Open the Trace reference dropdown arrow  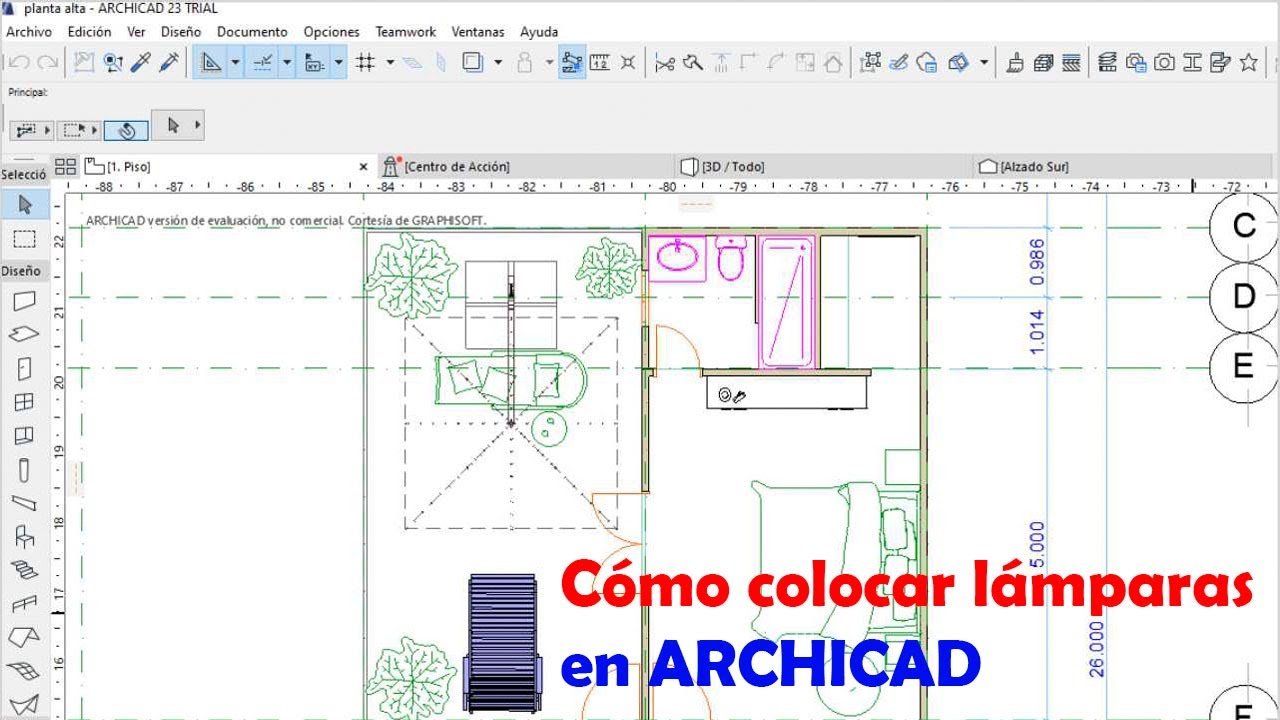(x=498, y=62)
